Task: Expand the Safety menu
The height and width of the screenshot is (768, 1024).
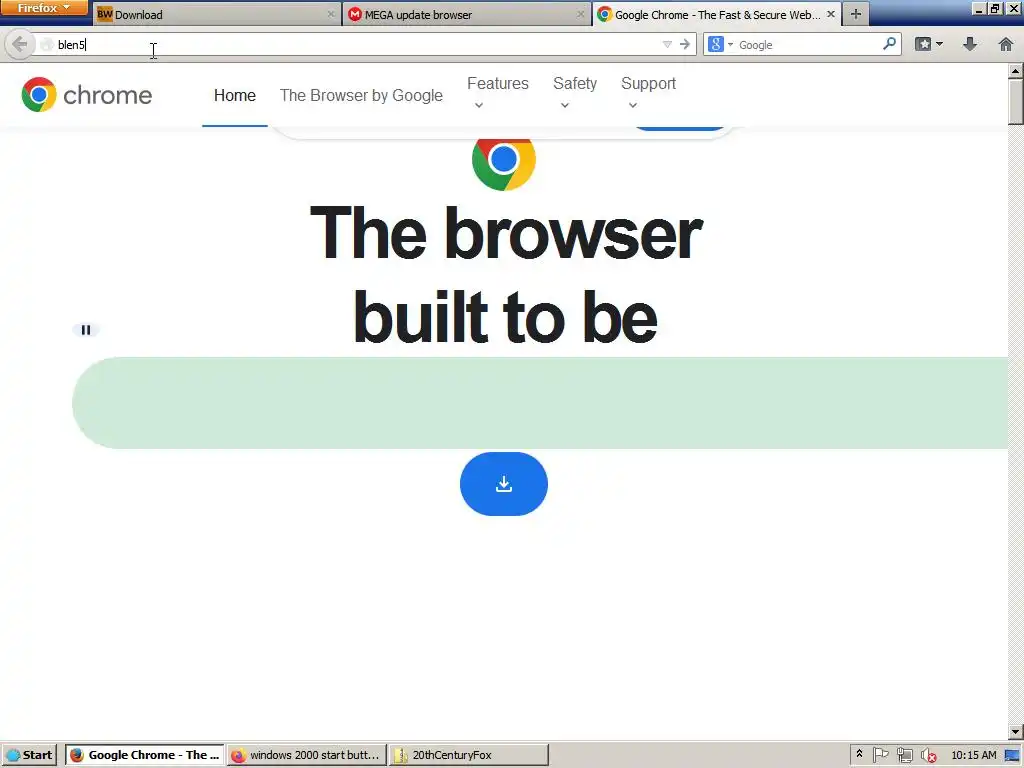Action: tap(575, 91)
